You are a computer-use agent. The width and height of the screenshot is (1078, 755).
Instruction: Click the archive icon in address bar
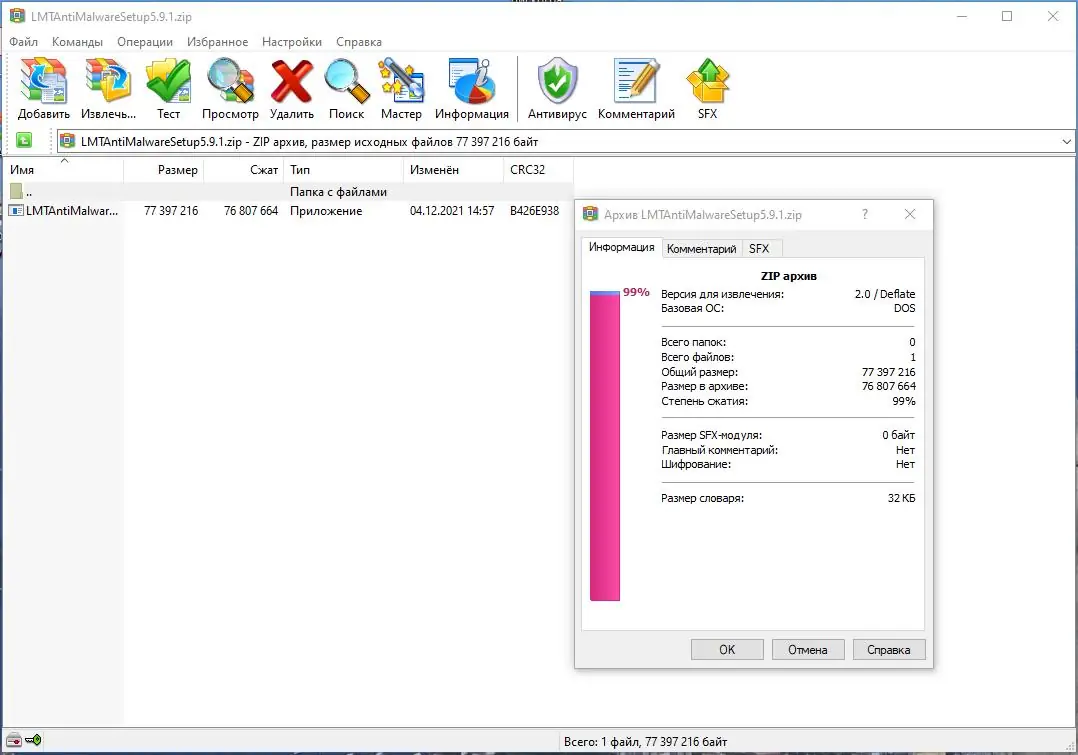click(x=67, y=142)
